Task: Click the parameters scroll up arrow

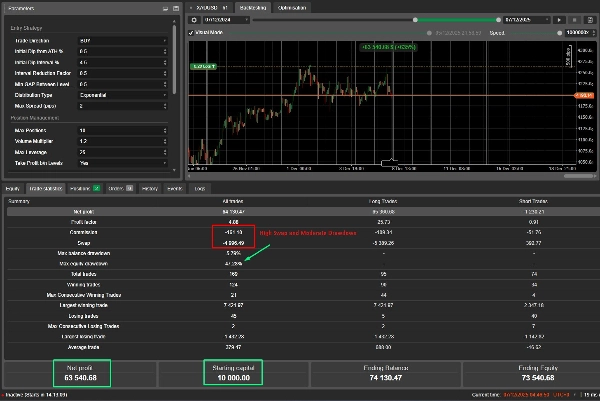Action: (174, 21)
